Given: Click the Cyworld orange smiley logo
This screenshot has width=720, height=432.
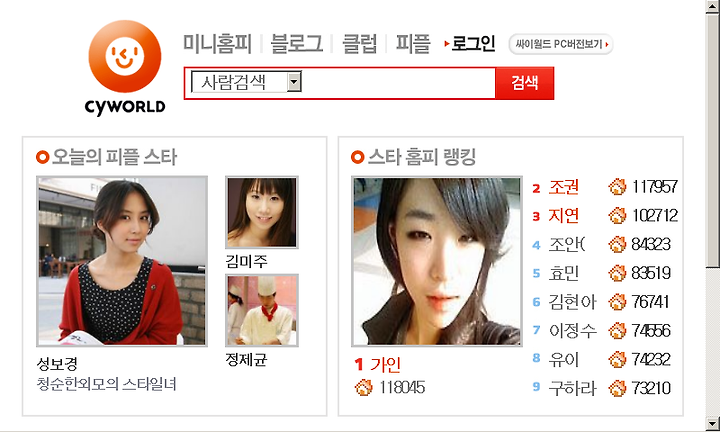Looking at the screenshot, I should click(x=124, y=56).
